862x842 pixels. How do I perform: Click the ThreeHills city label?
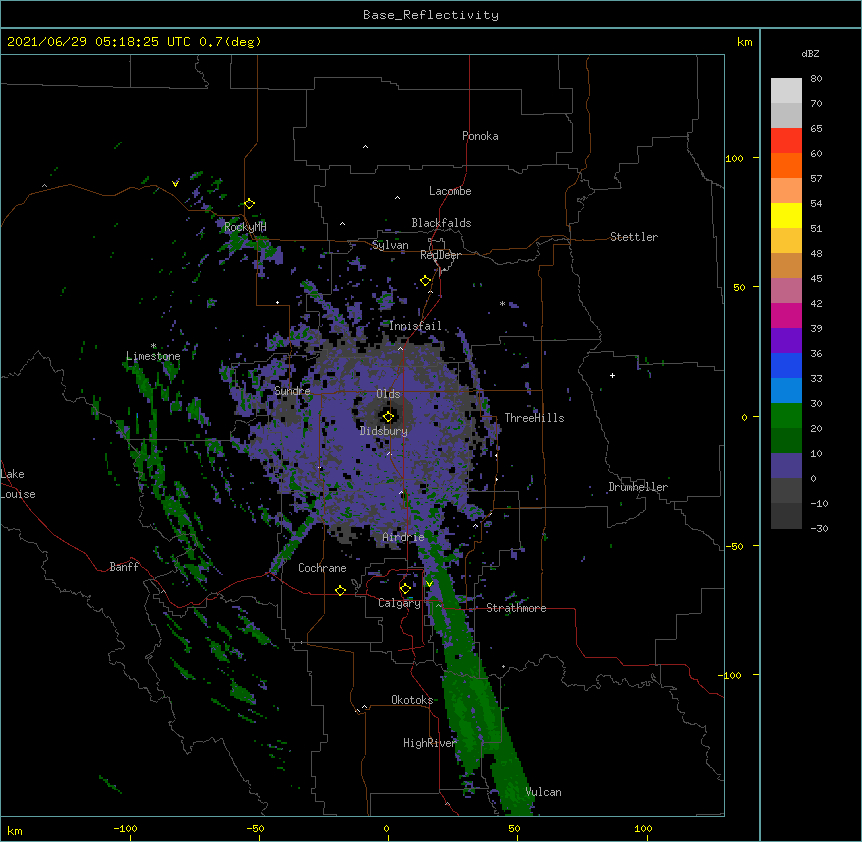(534, 418)
